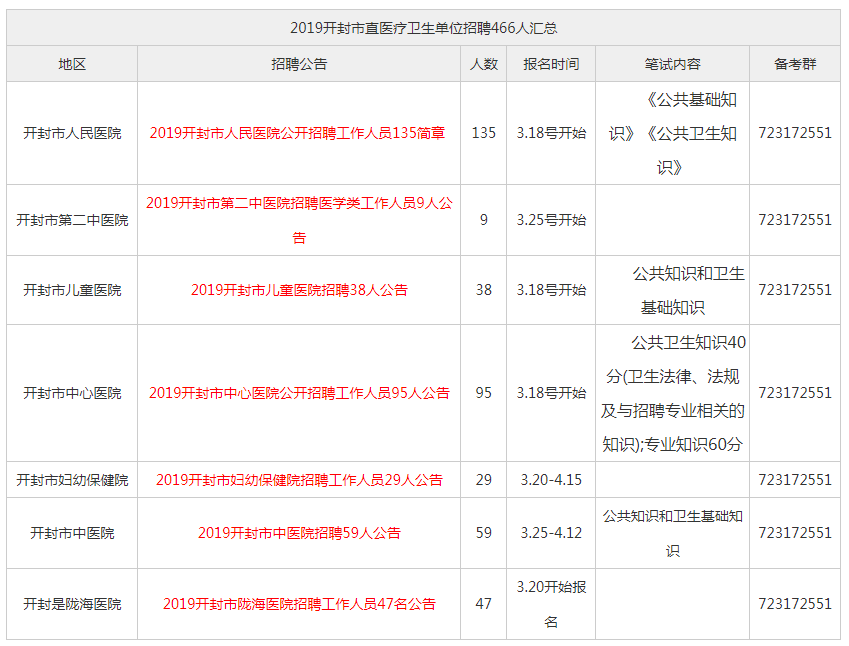Select the 开封市人民医院 cell
The height and width of the screenshot is (646, 849).
pyautogui.click(x=72, y=133)
